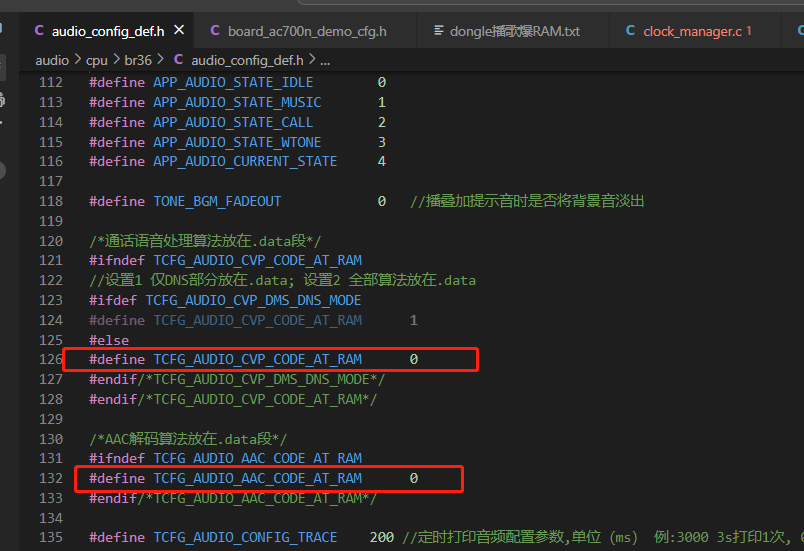
Task: Click the AAC解码算法 comment on line 130
Action: (x=188, y=439)
